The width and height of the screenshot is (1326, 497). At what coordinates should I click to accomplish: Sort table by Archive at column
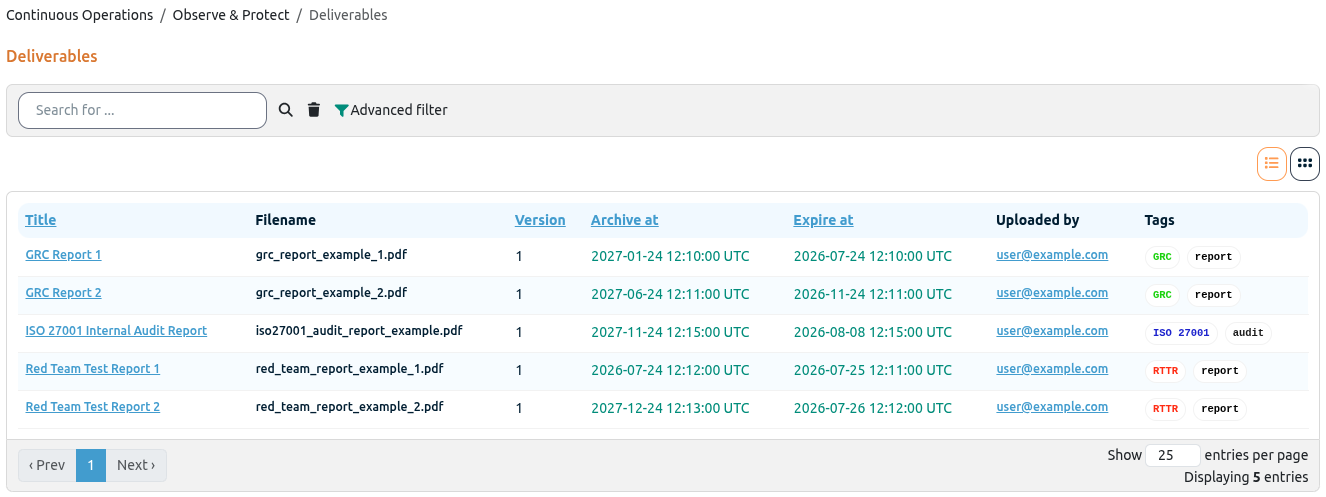tap(625, 220)
